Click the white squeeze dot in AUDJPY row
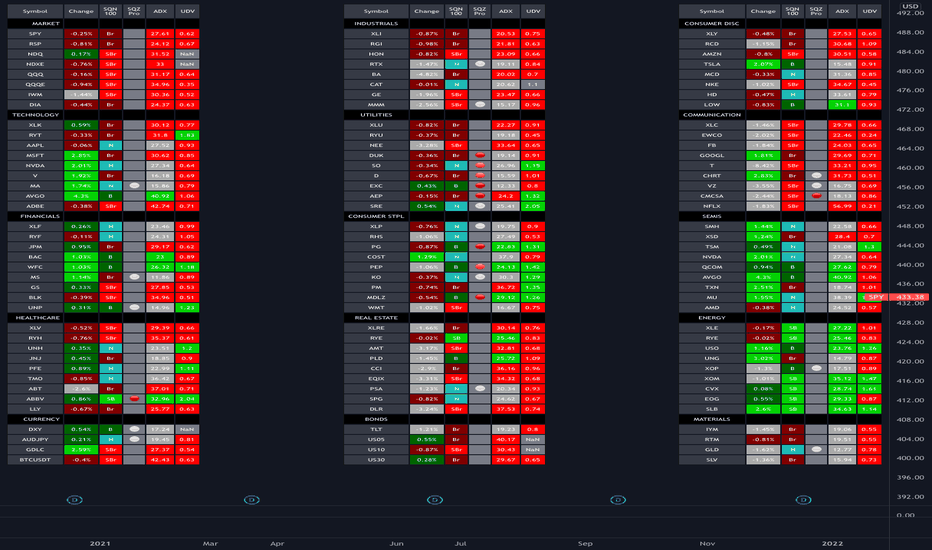Screen dimensions: 932x550 pyautogui.click(x=134, y=439)
